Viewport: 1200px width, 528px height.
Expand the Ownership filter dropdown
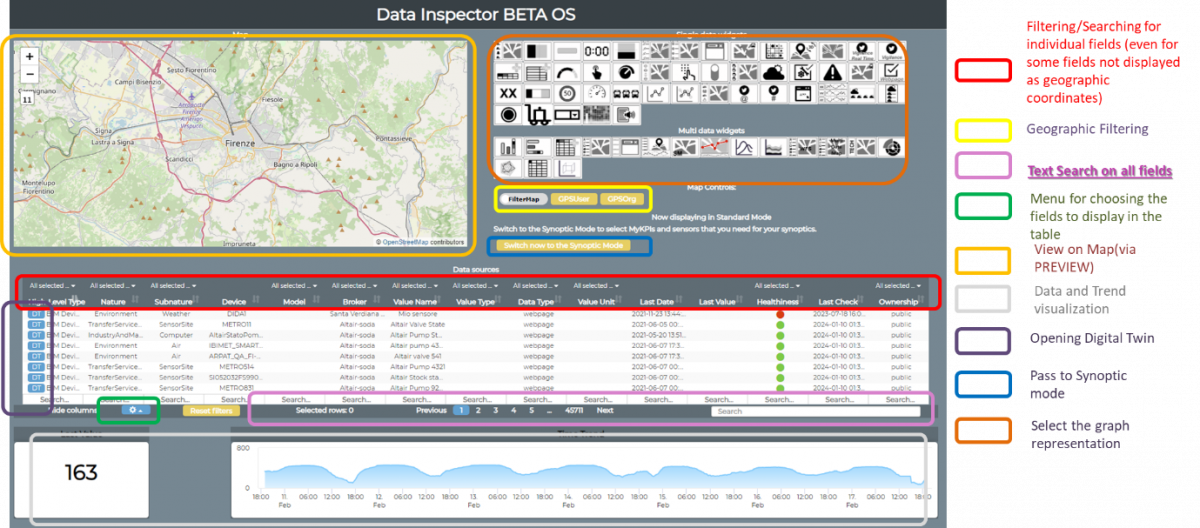point(897,286)
